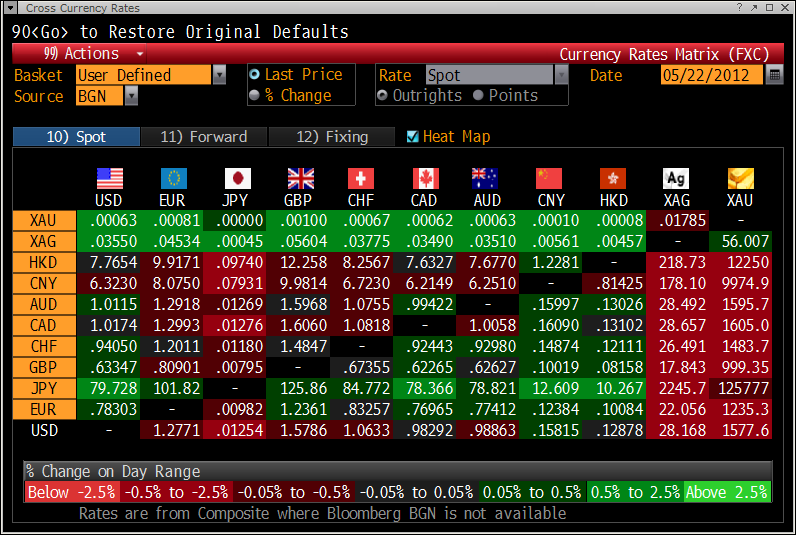
Task: Click the Above 2.5% green legend swatch
Action: (x=727, y=492)
